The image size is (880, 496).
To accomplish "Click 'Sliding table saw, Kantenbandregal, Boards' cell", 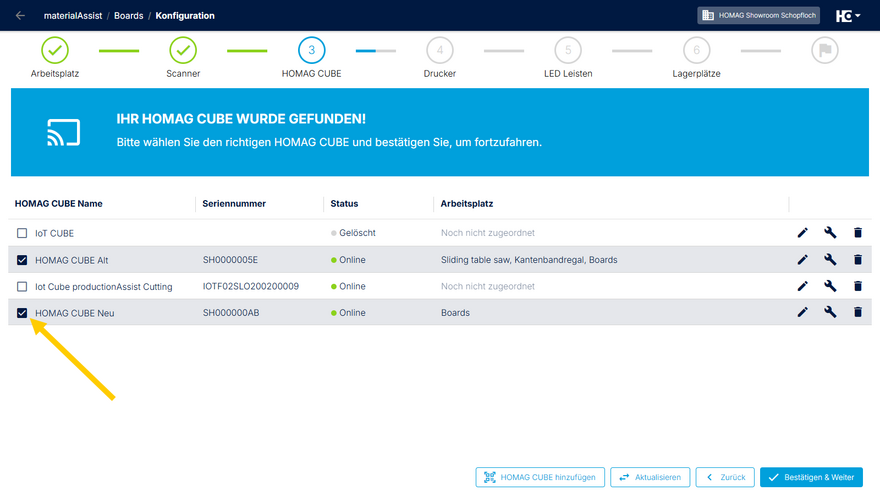I will click(x=529, y=260).
